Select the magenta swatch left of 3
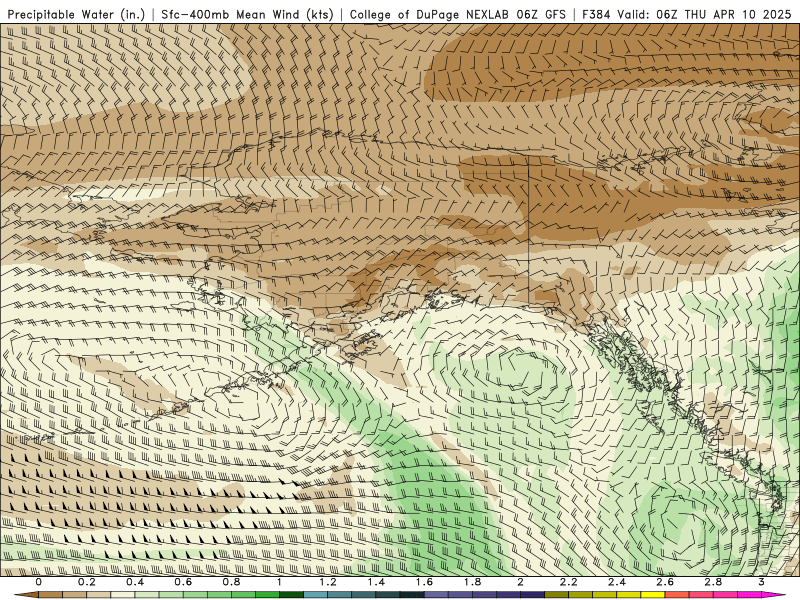 pyautogui.click(x=749, y=595)
